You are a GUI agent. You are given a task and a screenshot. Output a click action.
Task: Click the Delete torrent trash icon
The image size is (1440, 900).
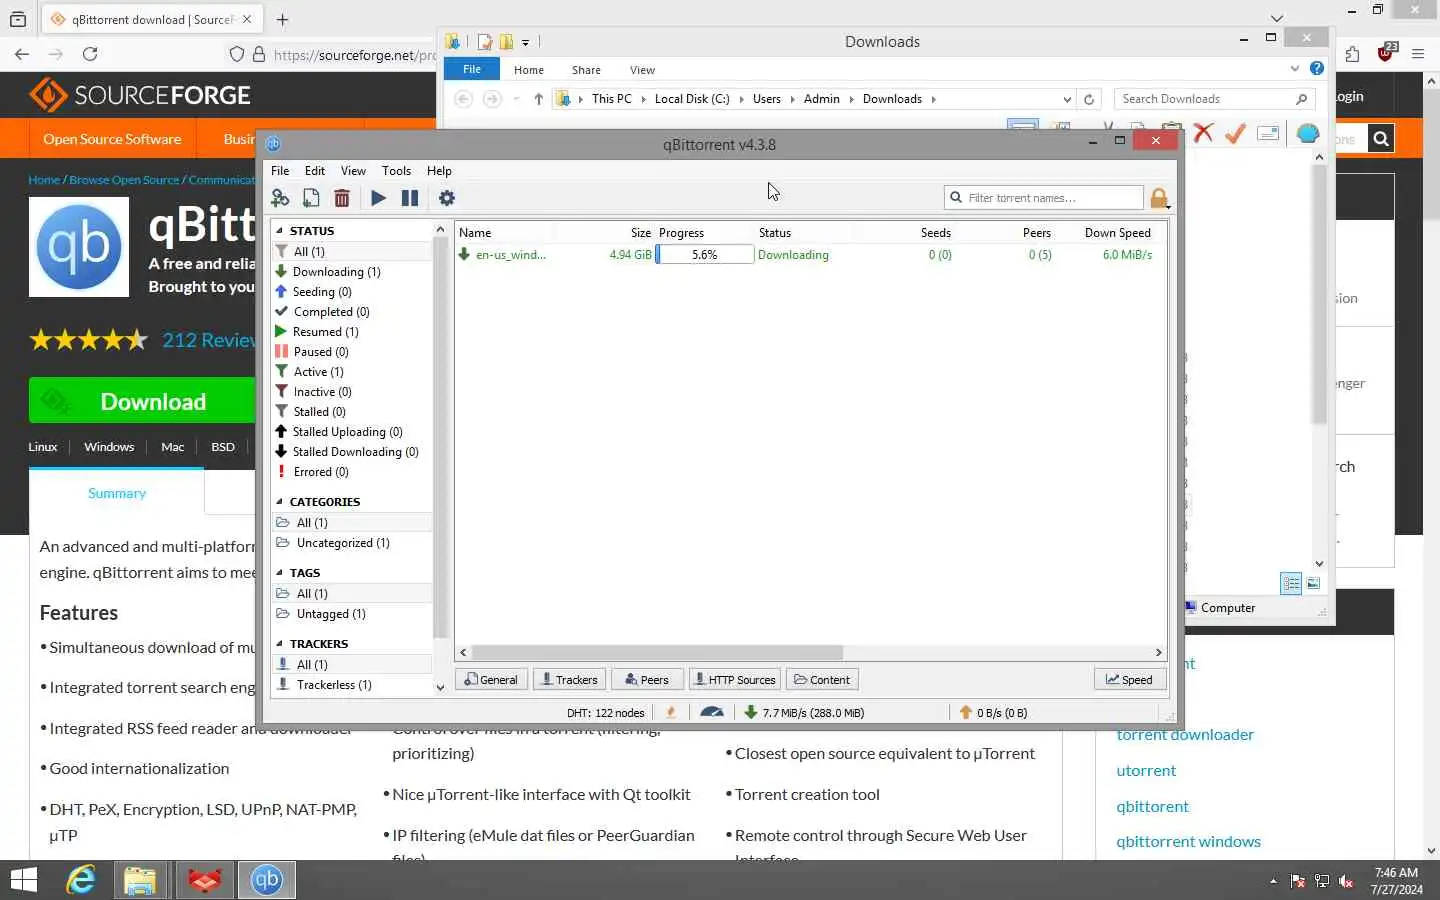[x=342, y=198]
